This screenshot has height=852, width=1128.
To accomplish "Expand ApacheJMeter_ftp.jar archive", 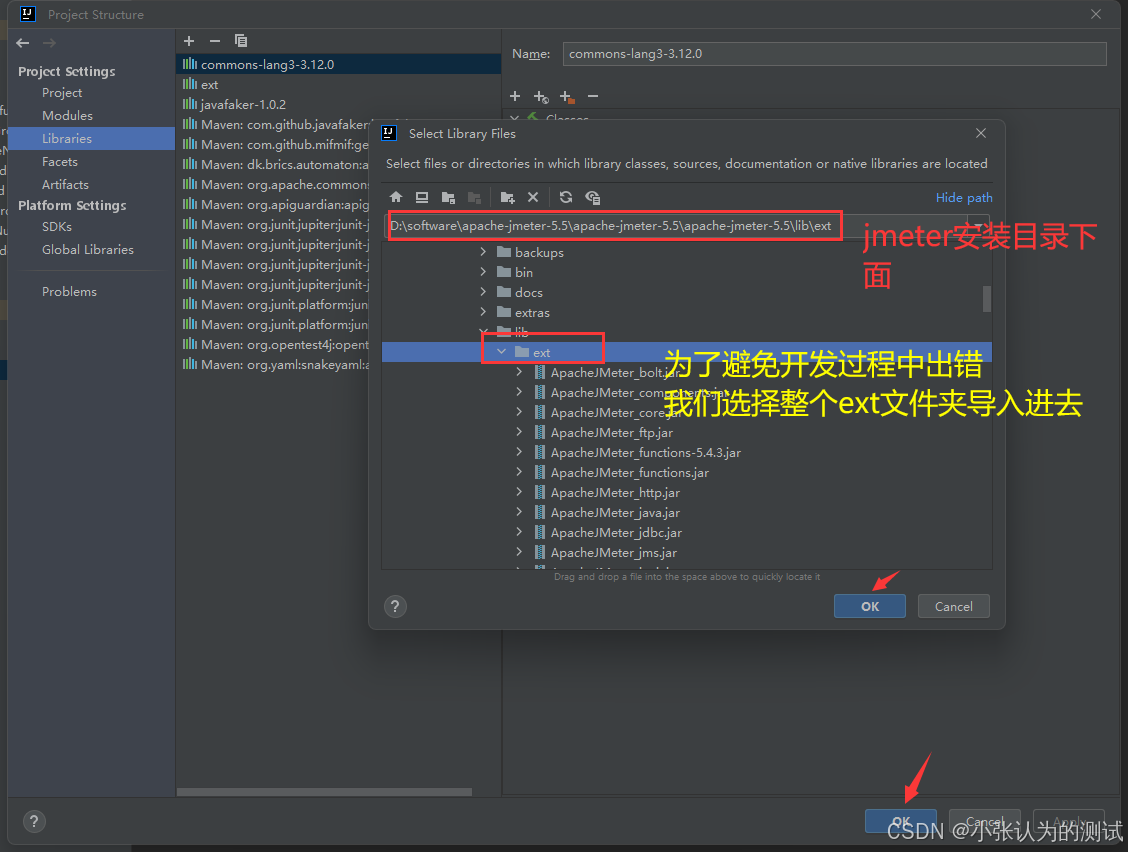I will coord(519,432).
